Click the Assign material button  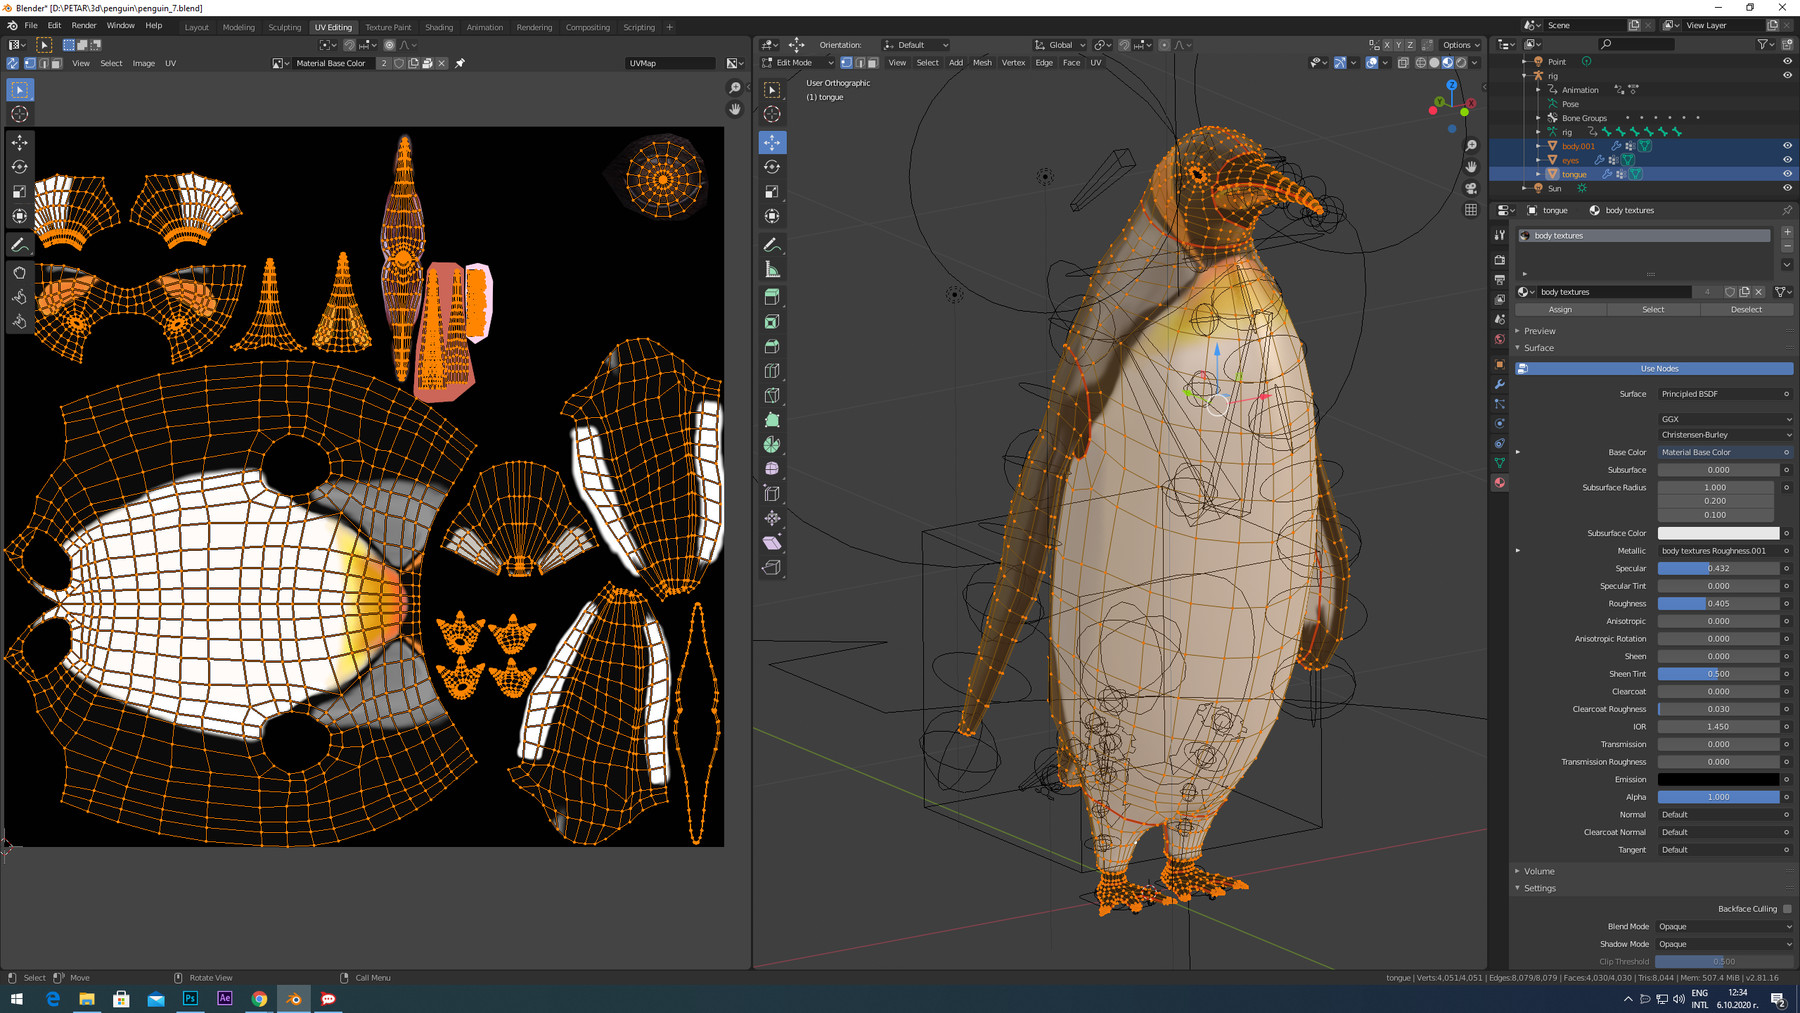(1560, 309)
